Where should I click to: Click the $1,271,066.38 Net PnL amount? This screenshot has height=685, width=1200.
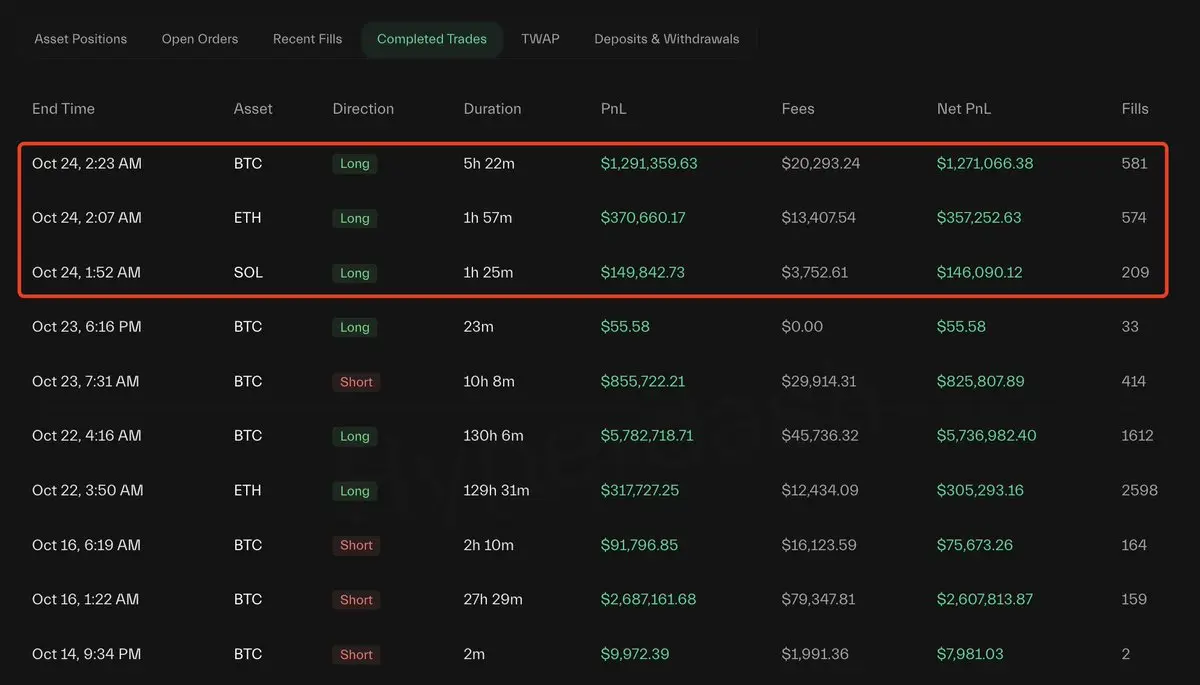tap(985, 164)
